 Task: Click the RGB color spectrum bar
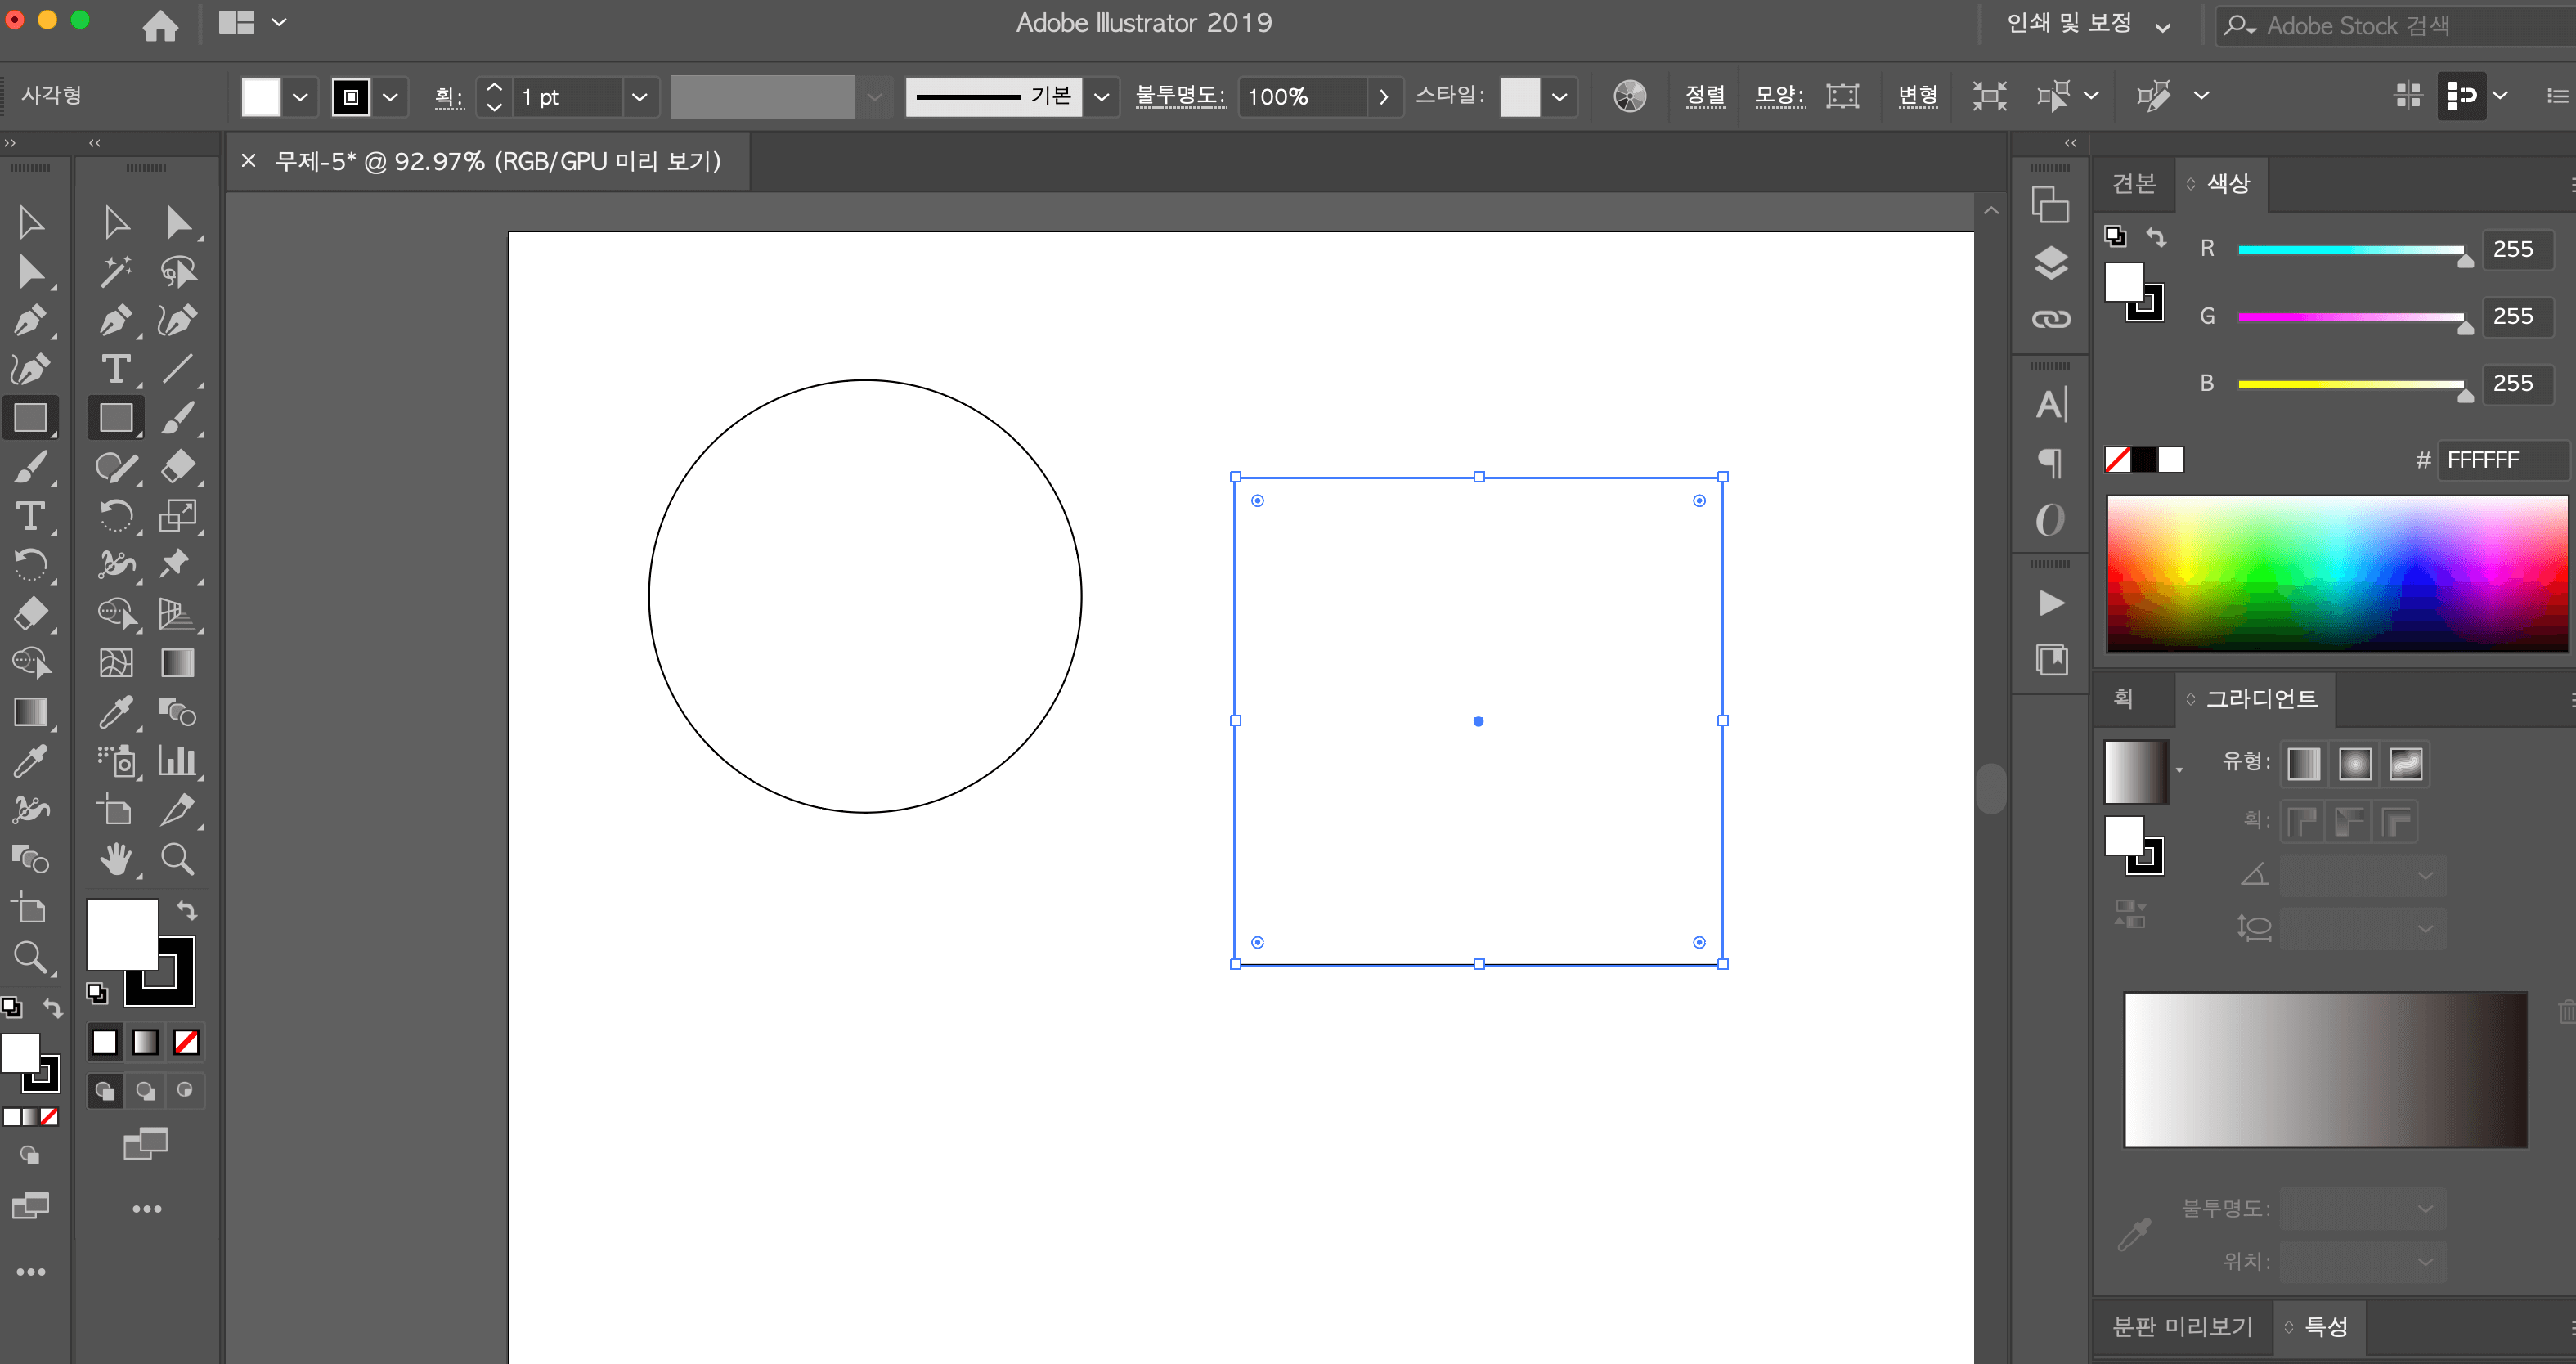pyautogui.click(x=2336, y=574)
